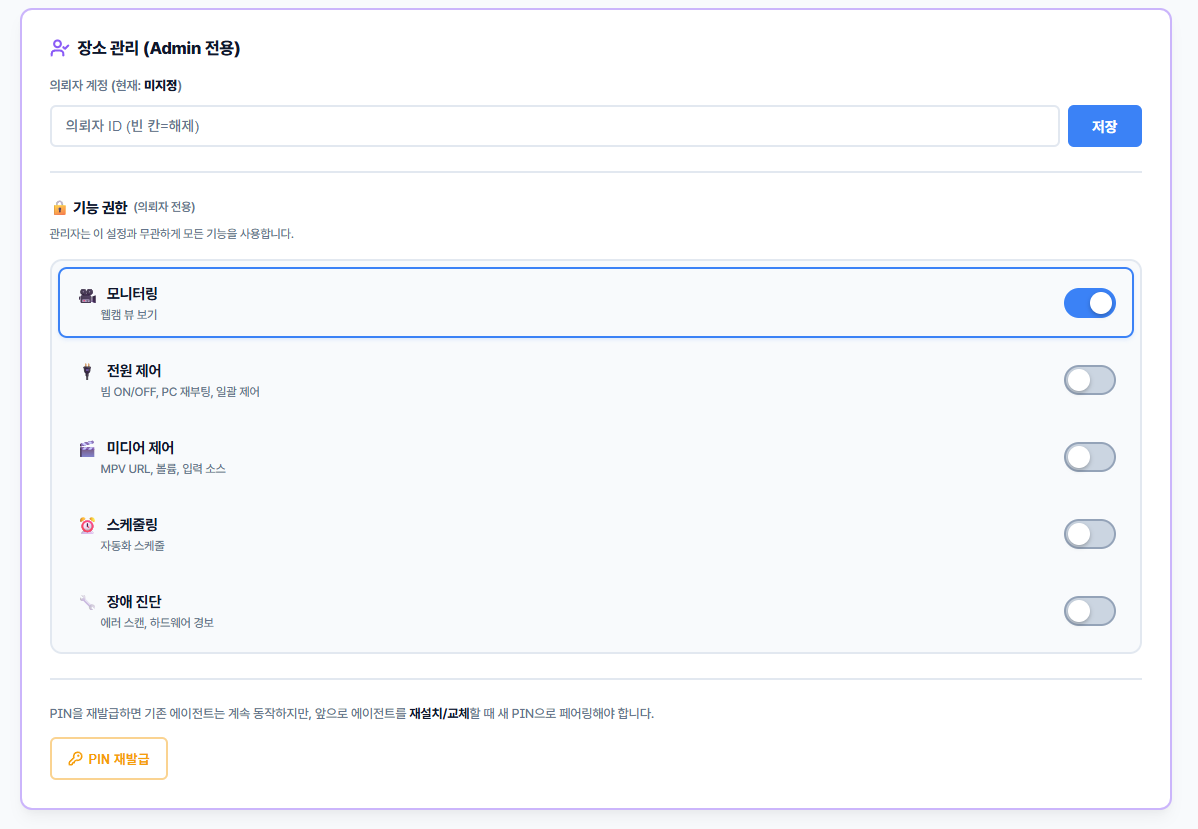Image resolution: width=1198 pixels, height=829 pixels.
Task: Turn on 장애 진단 toggle
Action: (x=1089, y=611)
